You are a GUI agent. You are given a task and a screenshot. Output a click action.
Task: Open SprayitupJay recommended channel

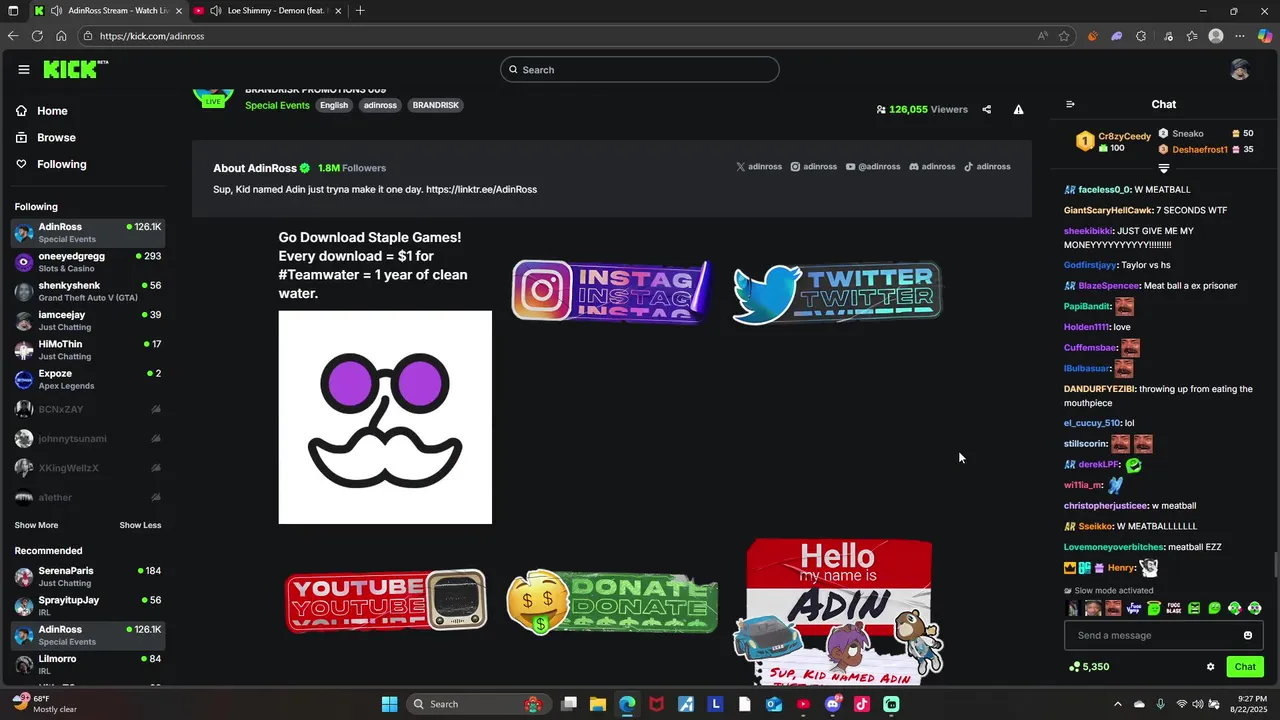pos(88,606)
